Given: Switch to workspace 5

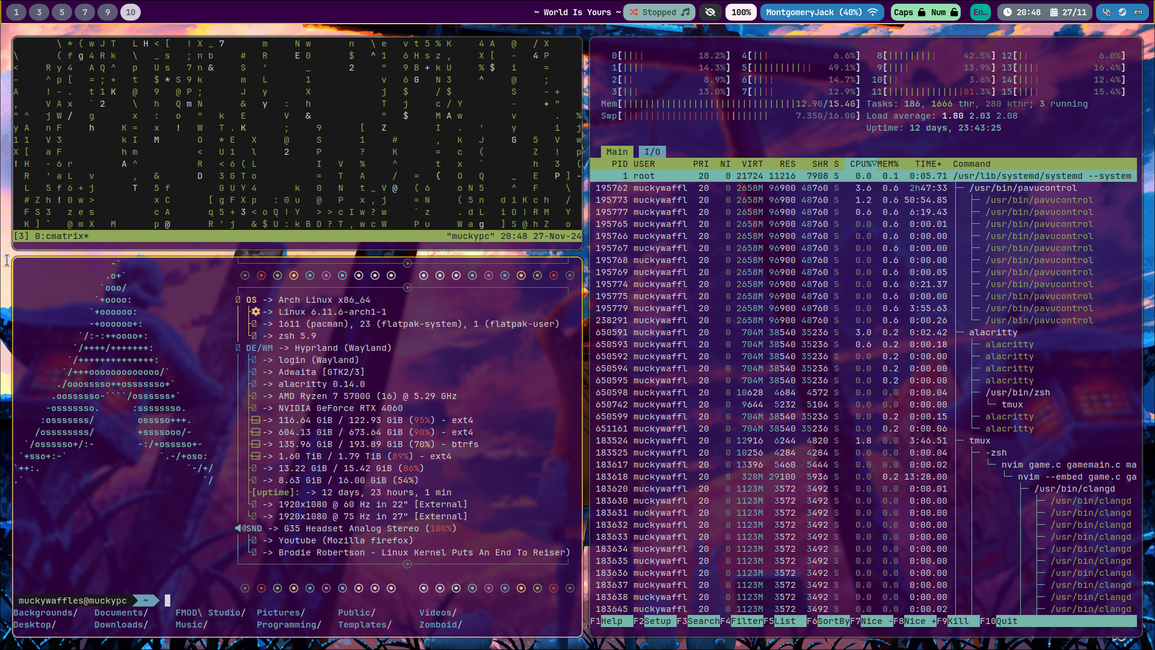Looking at the screenshot, I should coord(62,12).
